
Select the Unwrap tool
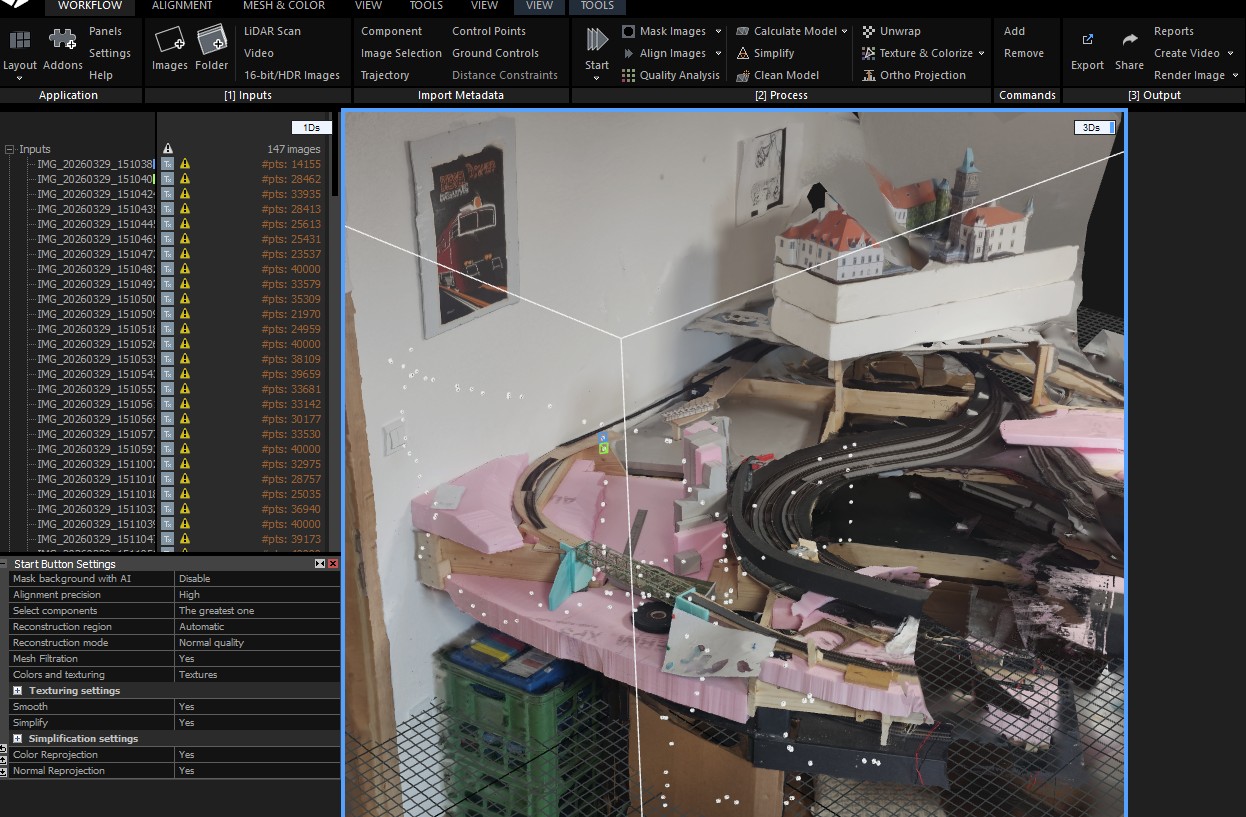(x=900, y=31)
